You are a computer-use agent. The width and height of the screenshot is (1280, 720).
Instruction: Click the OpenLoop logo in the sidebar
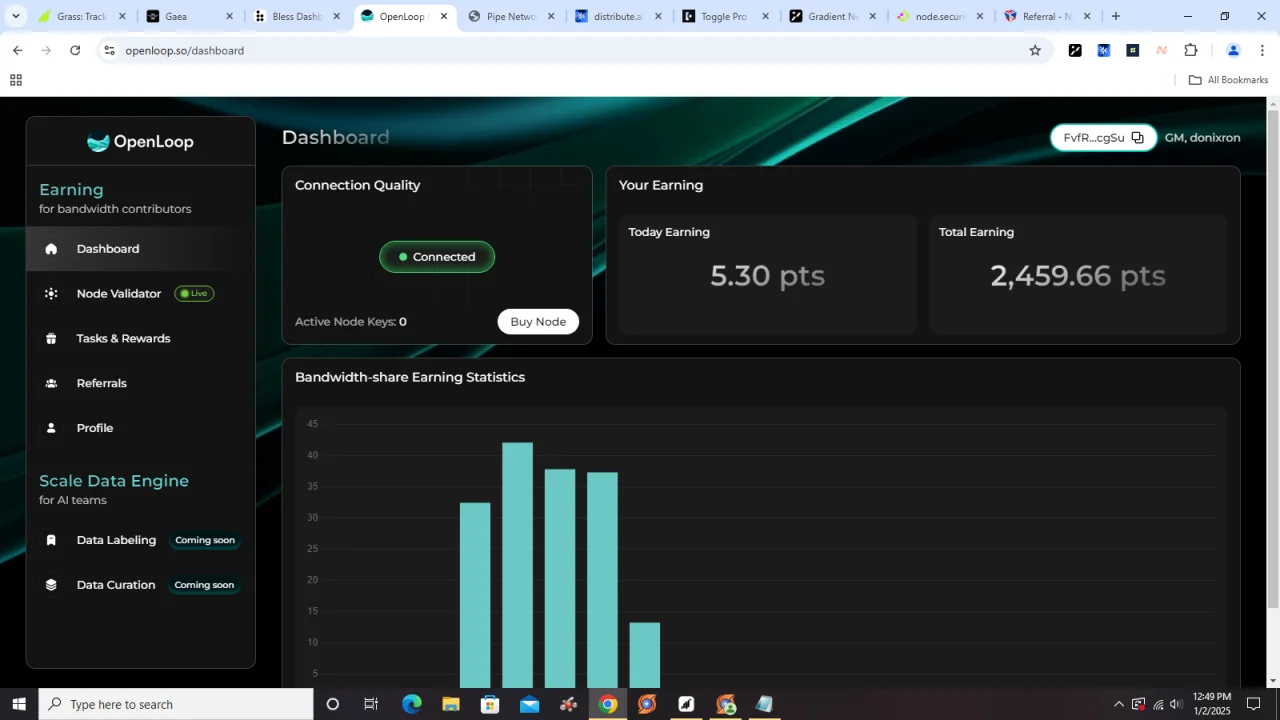141,142
